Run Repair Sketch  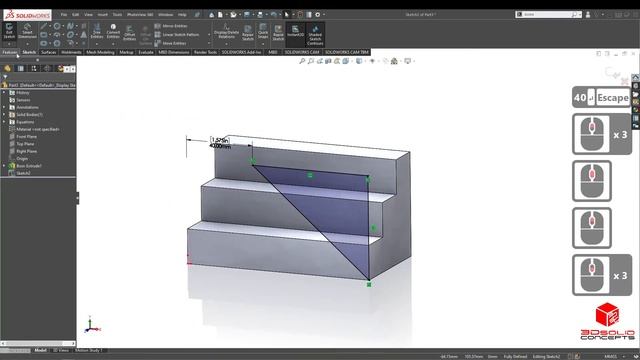(x=248, y=32)
